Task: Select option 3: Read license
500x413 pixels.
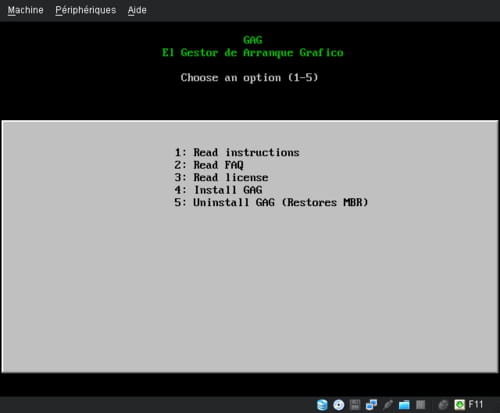Action: coord(221,177)
